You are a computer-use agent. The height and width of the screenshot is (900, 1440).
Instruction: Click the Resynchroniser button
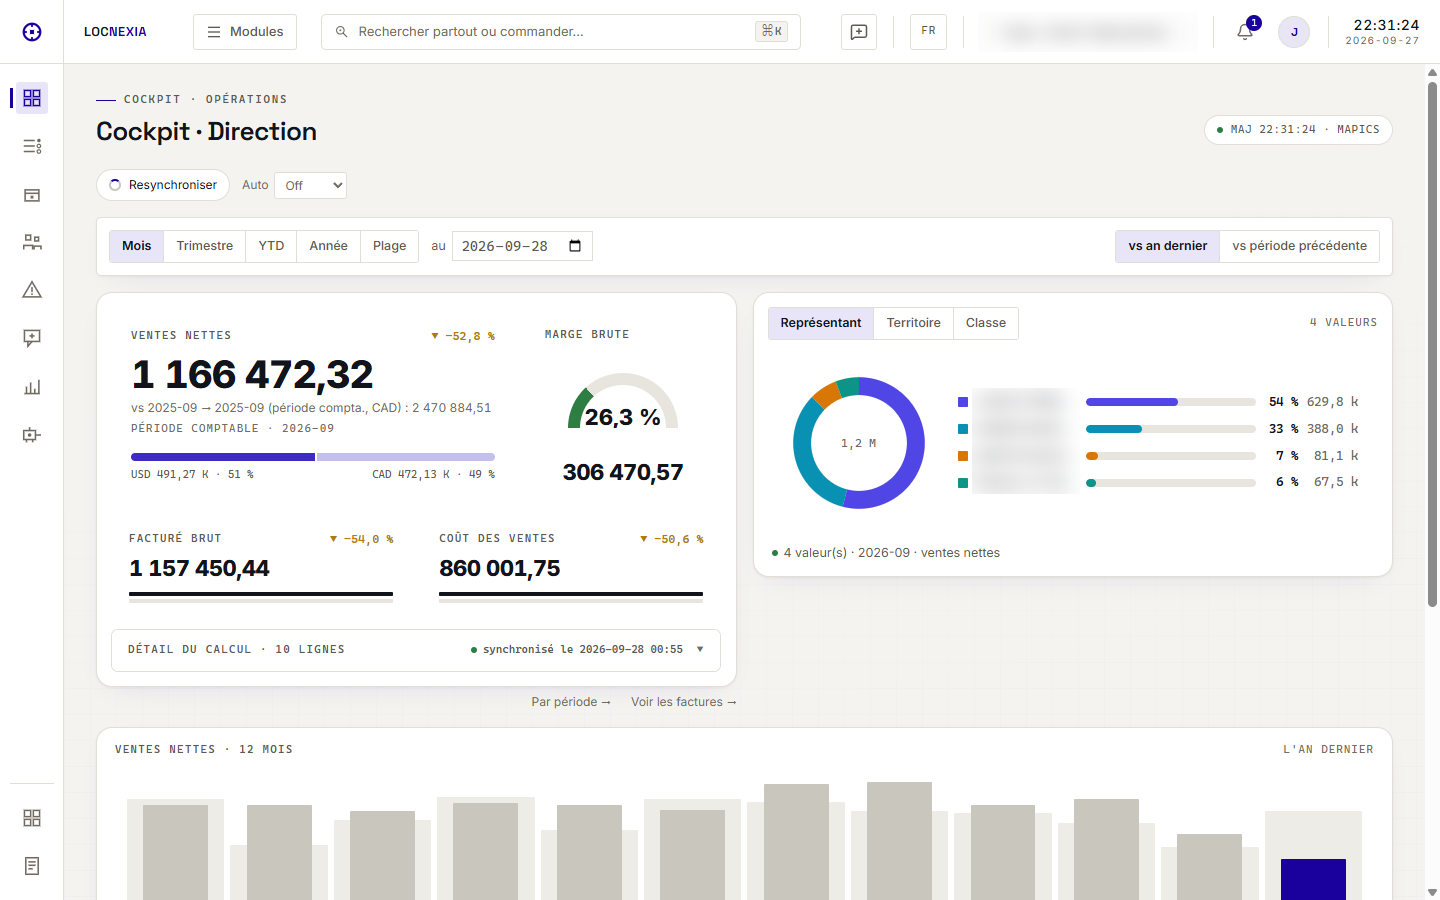(163, 185)
